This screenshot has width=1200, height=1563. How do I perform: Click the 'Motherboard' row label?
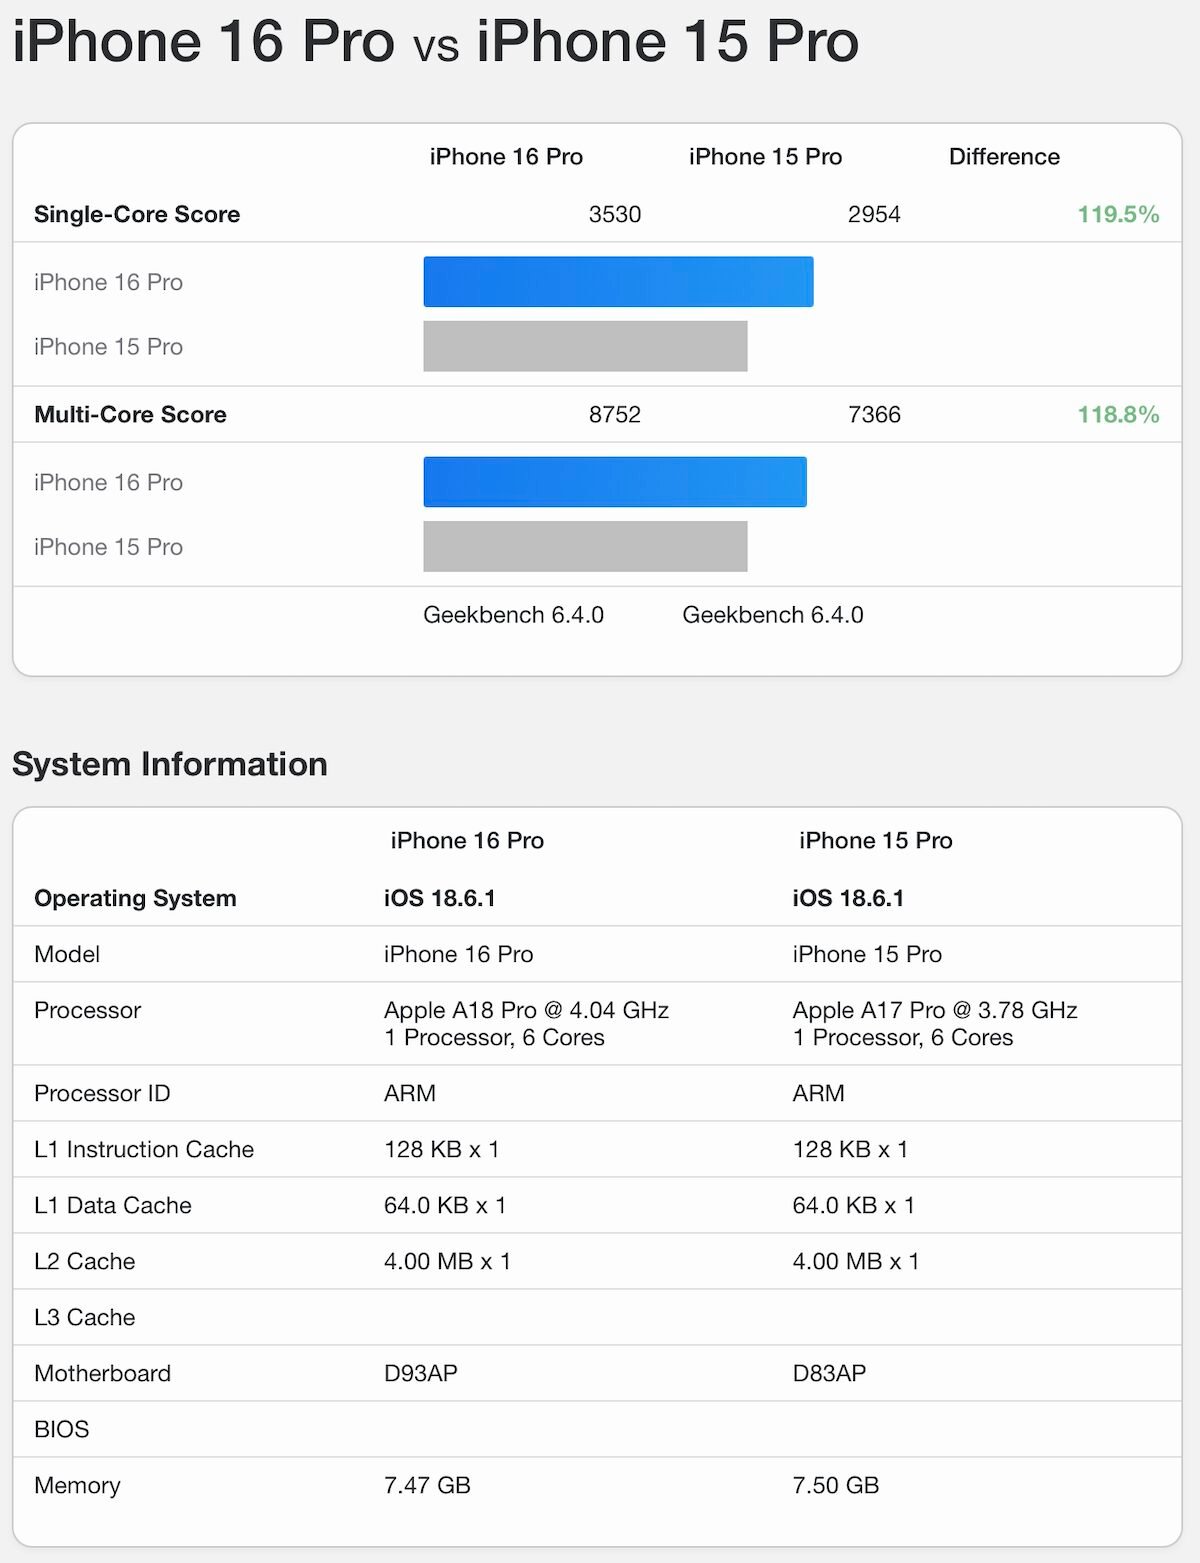coord(102,1373)
